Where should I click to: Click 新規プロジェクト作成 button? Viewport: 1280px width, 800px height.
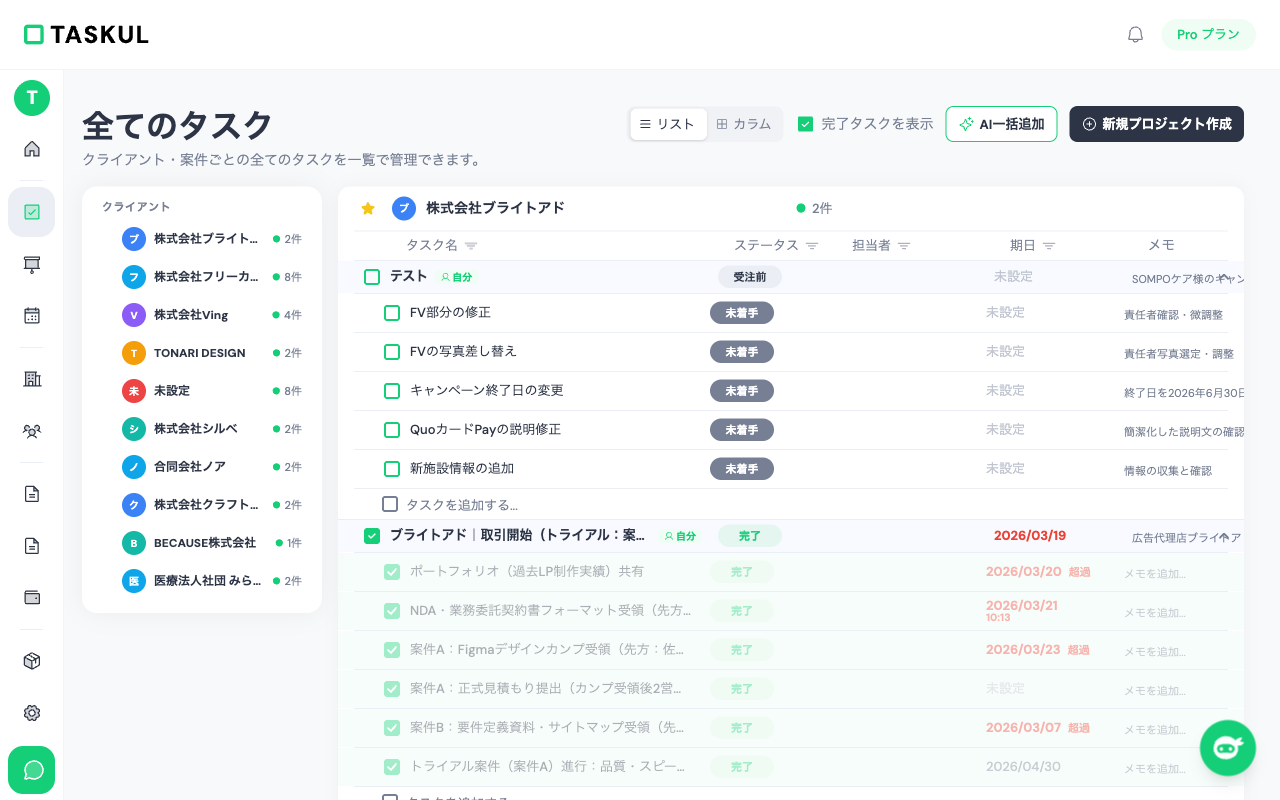point(1156,124)
